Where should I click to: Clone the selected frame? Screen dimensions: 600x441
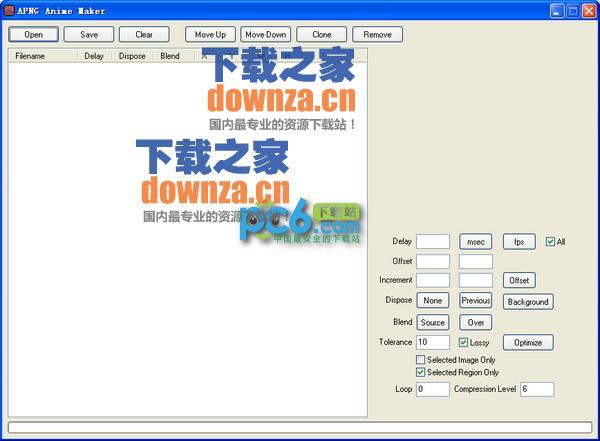(321, 34)
